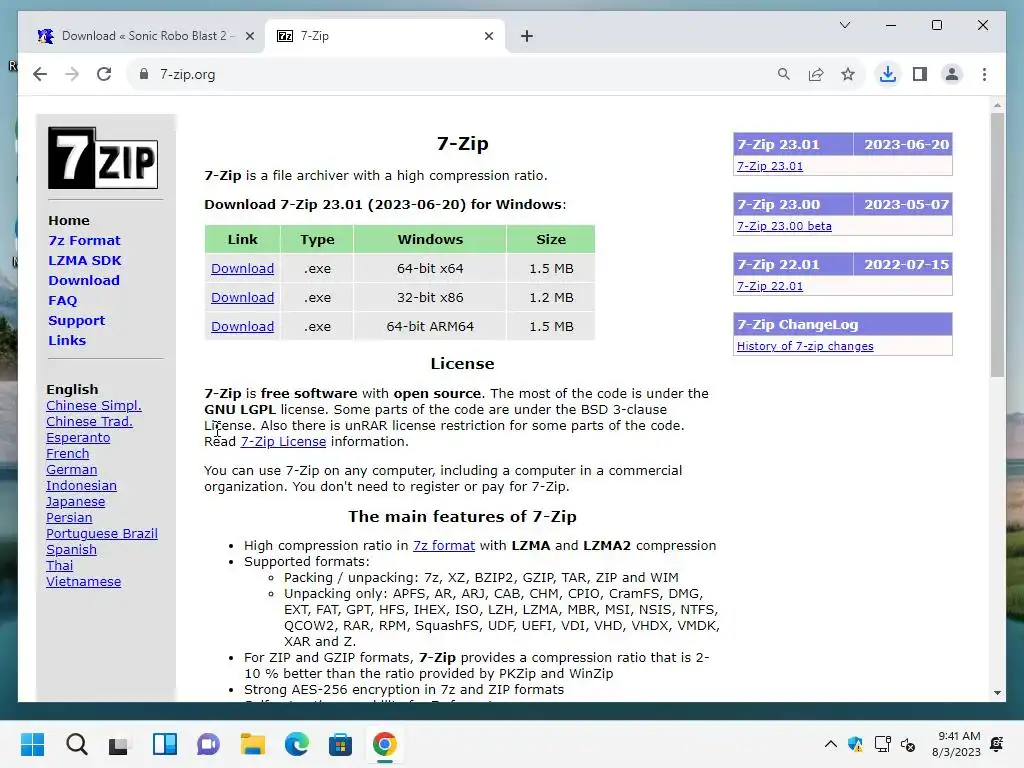Open File Explorer from taskbar
The width and height of the screenshot is (1024, 768).
click(x=252, y=744)
